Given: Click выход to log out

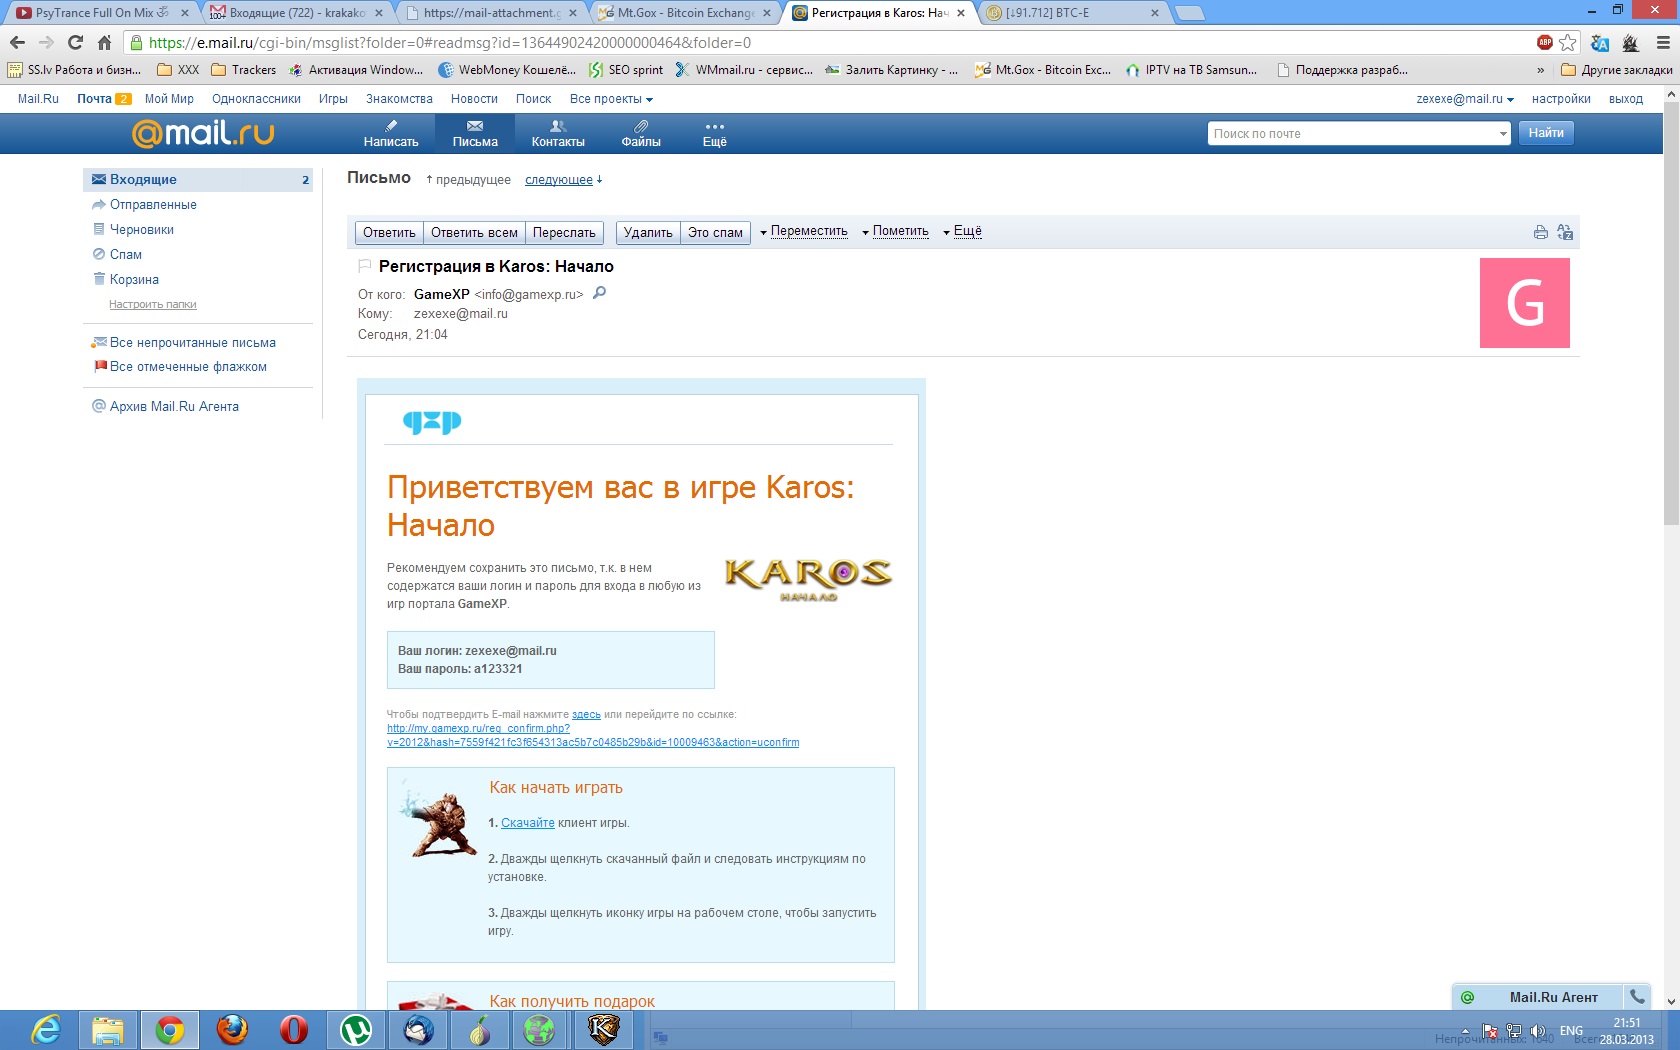Looking at the screenshot, I should [1626, 99].
